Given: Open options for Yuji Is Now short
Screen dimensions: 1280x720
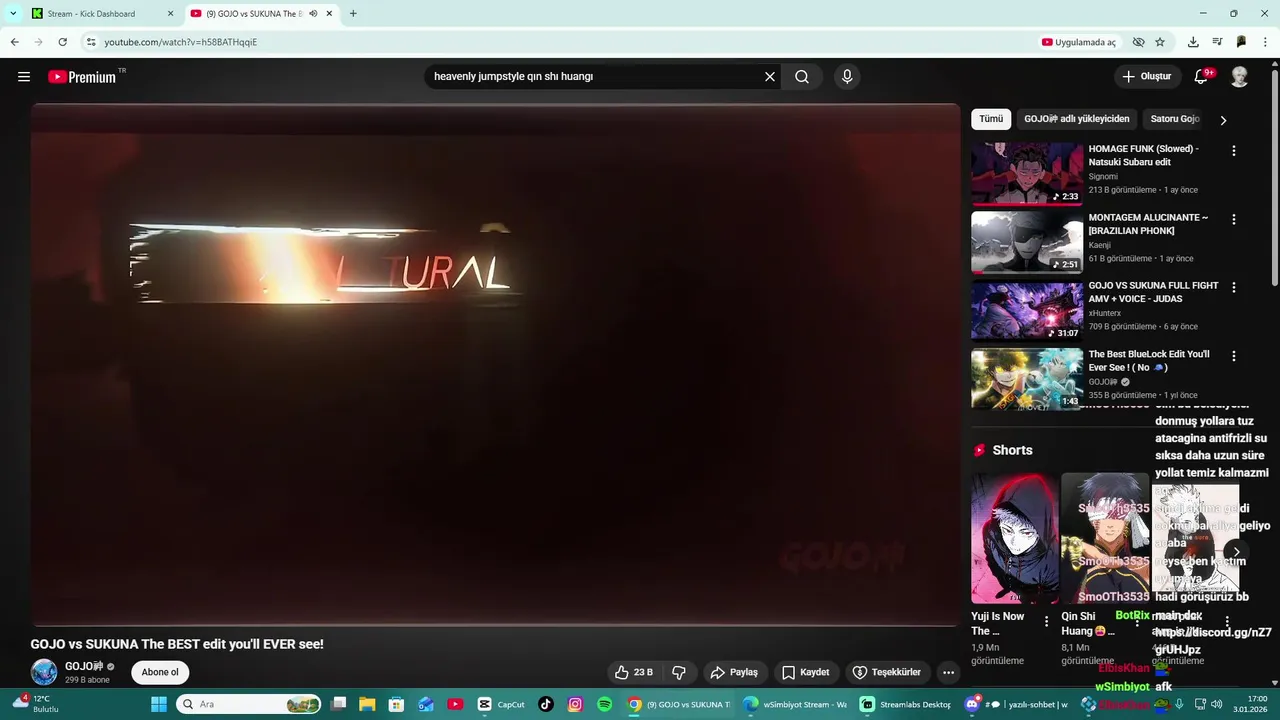Looking at the screenshot, I should 1047,621.
